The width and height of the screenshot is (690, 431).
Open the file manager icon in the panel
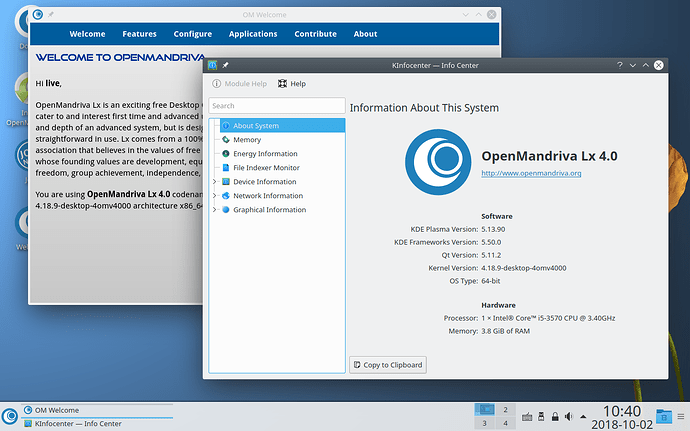[664, 416]
